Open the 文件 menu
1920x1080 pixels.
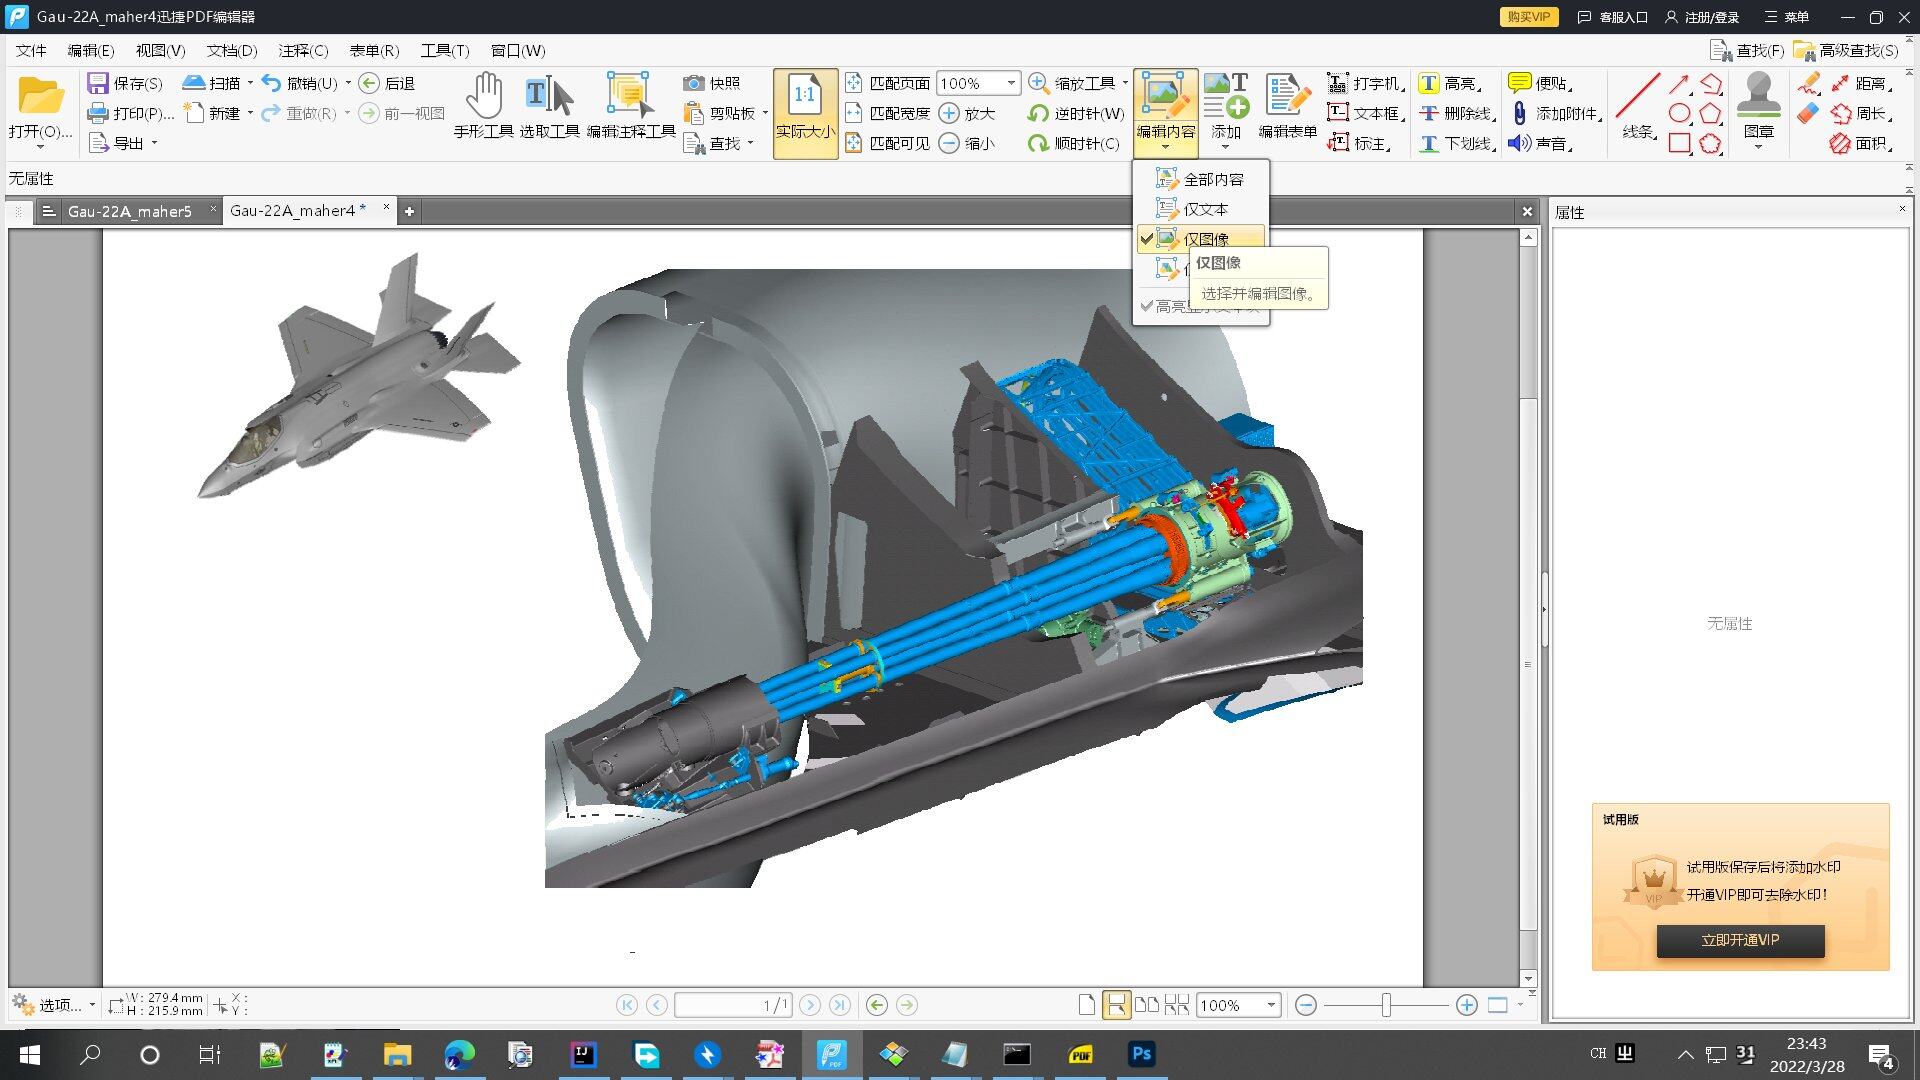tap(31, 50)
